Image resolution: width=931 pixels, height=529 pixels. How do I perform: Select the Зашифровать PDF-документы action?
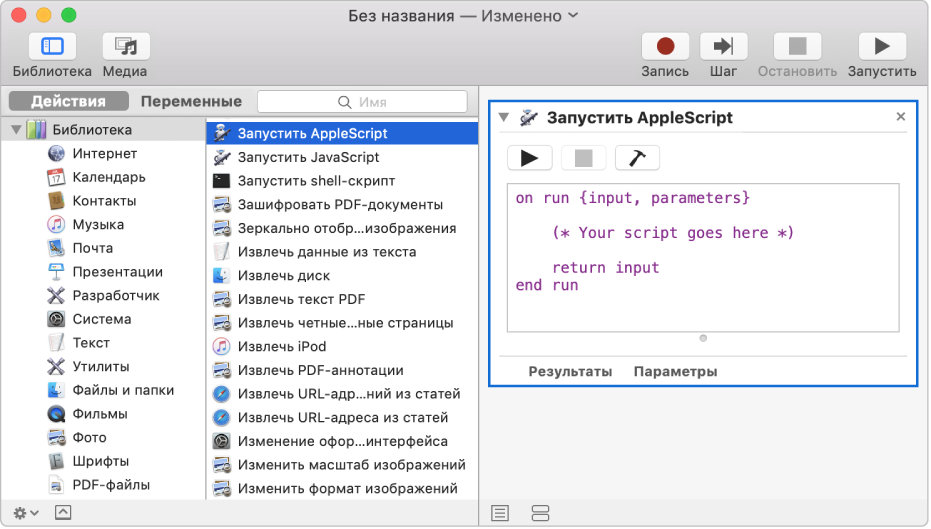click(x=342, y=205)
